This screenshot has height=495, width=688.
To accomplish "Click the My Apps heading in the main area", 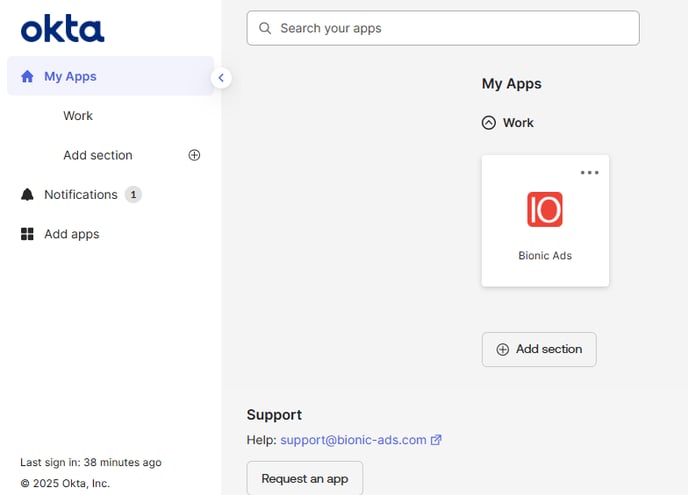I will [512, 84].
